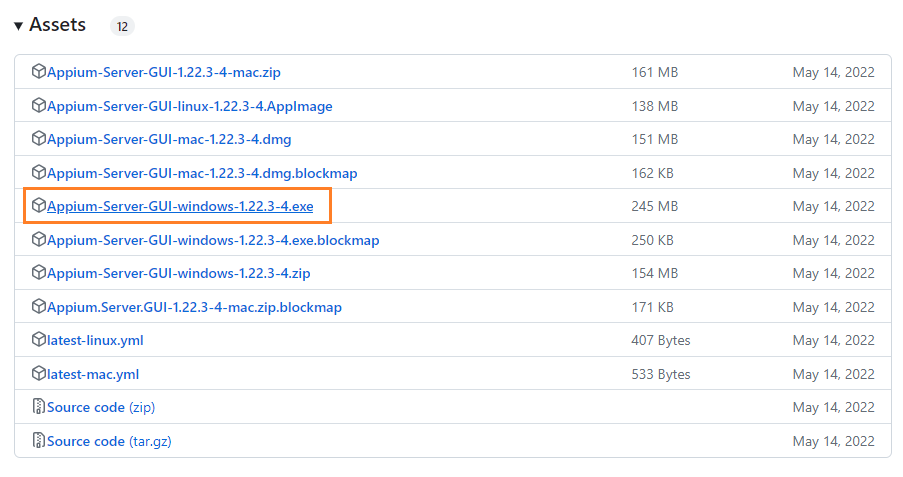Click package icon beside exe.blockmap asset
Viewport: 903px width, 477px height.
tap(39, 239)
